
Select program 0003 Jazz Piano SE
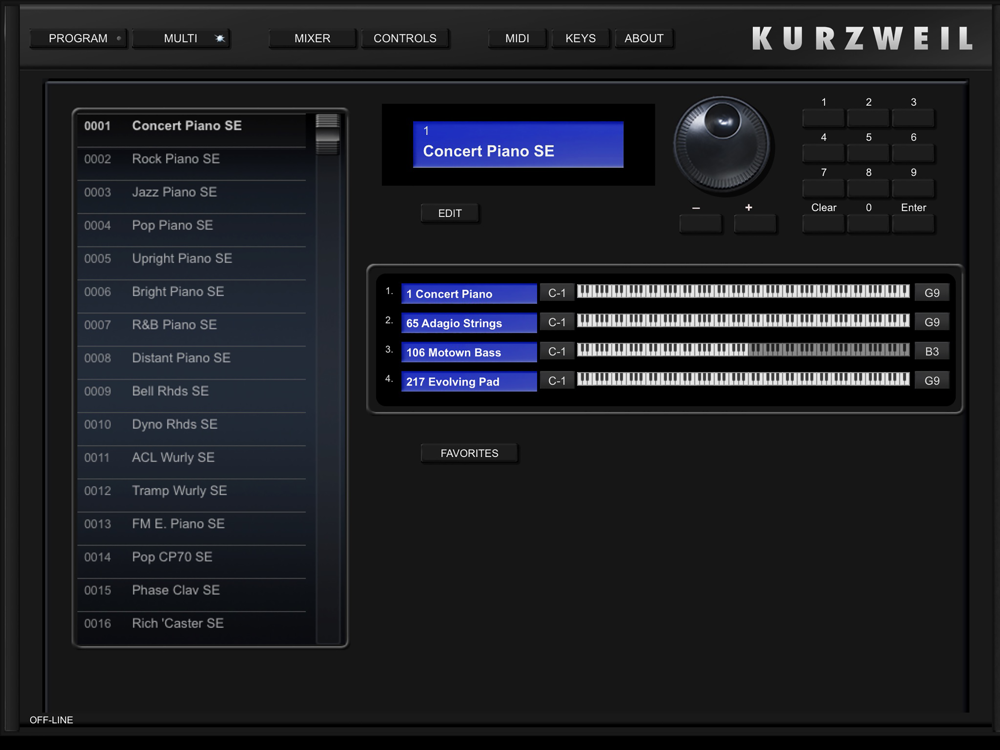pos(191,197)
